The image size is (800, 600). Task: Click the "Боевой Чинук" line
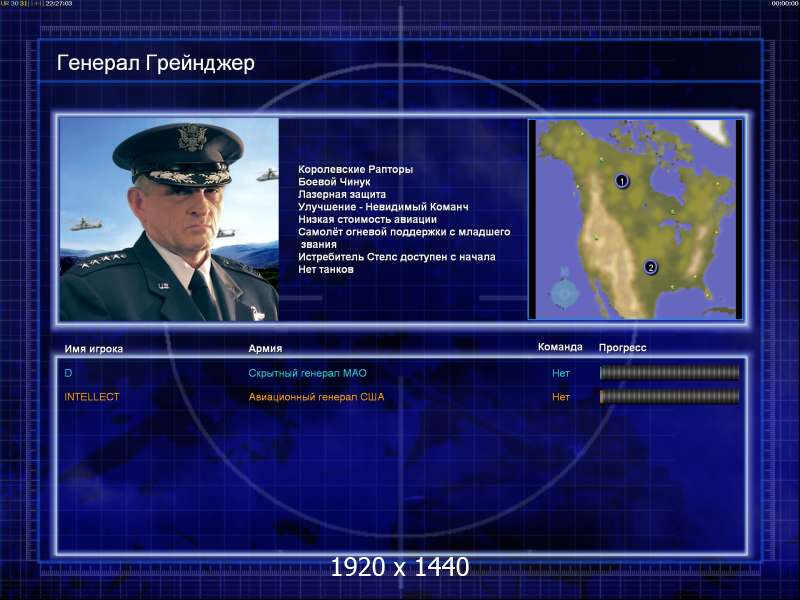[334, 182]
